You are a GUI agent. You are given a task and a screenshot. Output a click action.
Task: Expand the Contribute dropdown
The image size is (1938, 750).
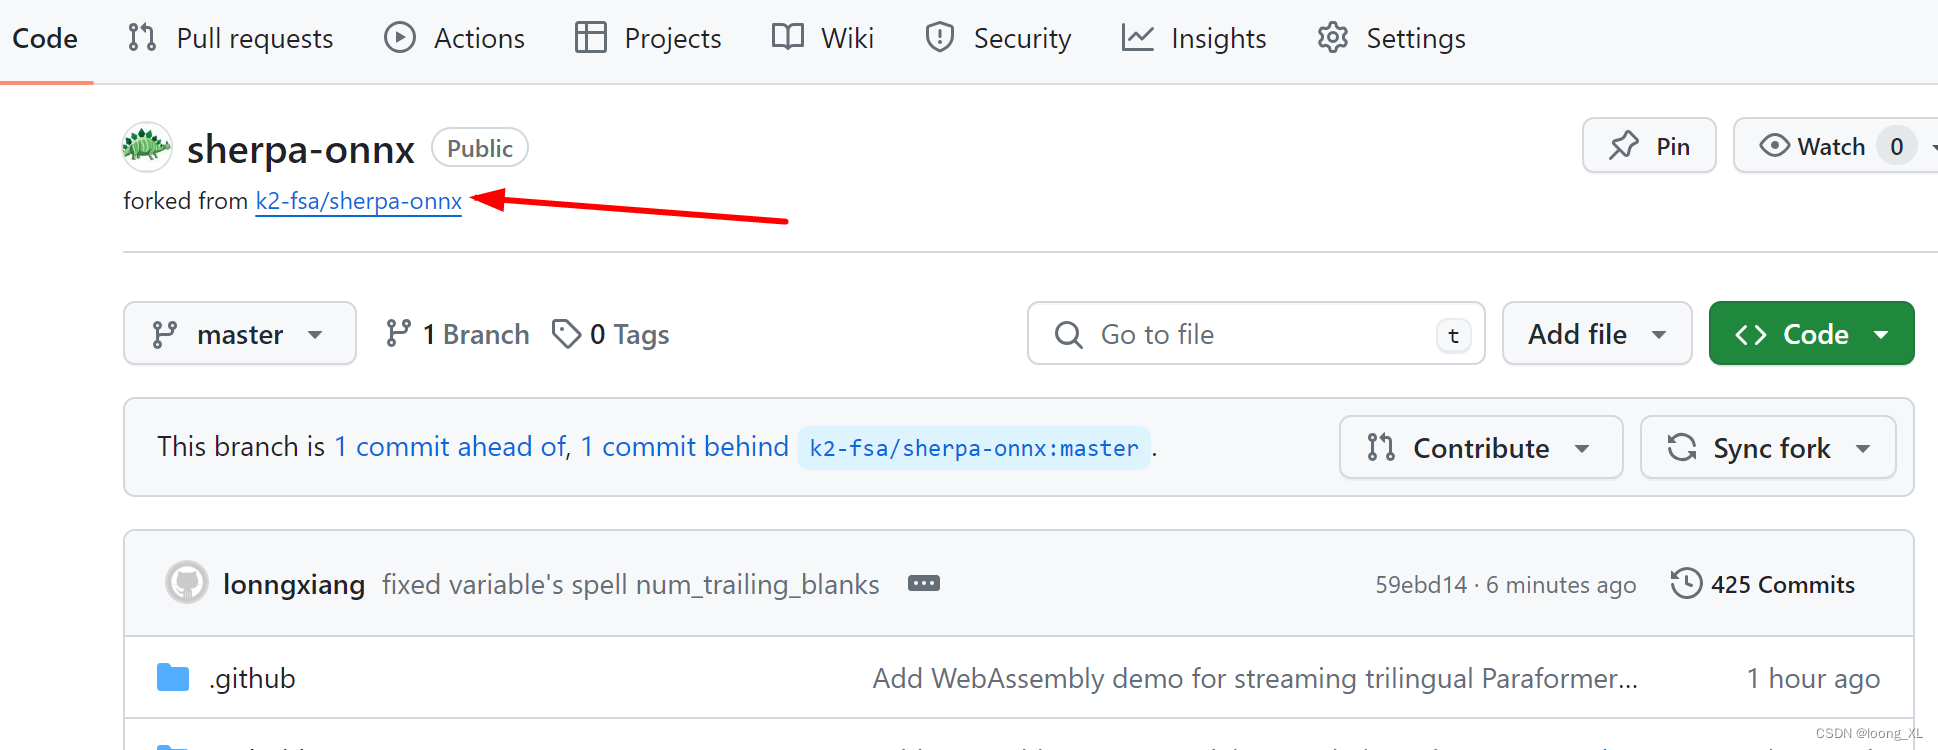coord(1481,448)
